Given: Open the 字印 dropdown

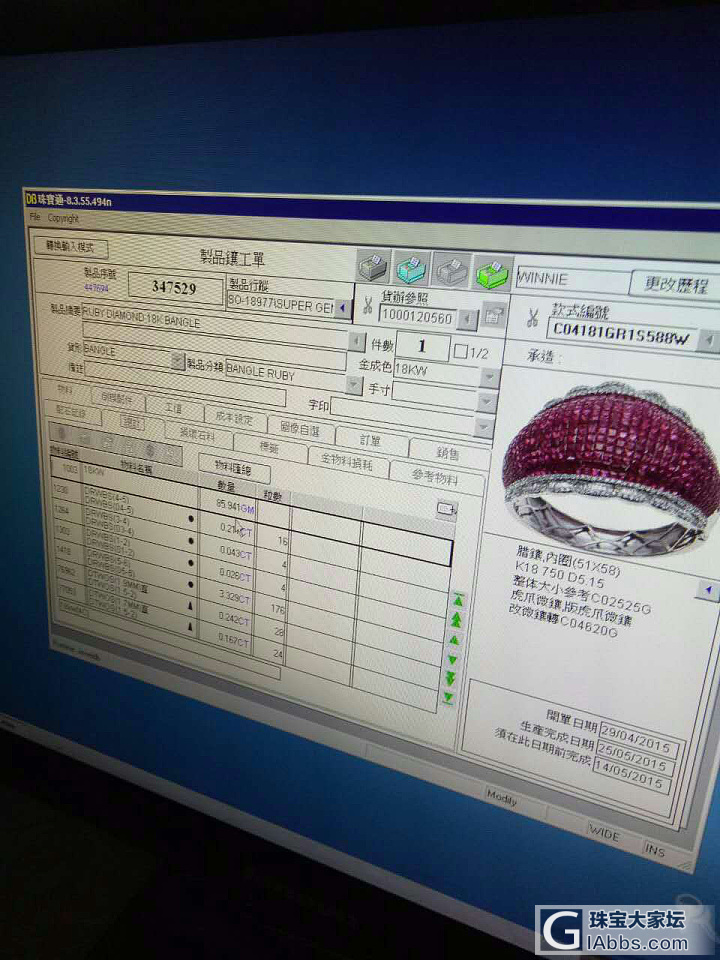Looking at the screenshot, I should pos(484,426).
